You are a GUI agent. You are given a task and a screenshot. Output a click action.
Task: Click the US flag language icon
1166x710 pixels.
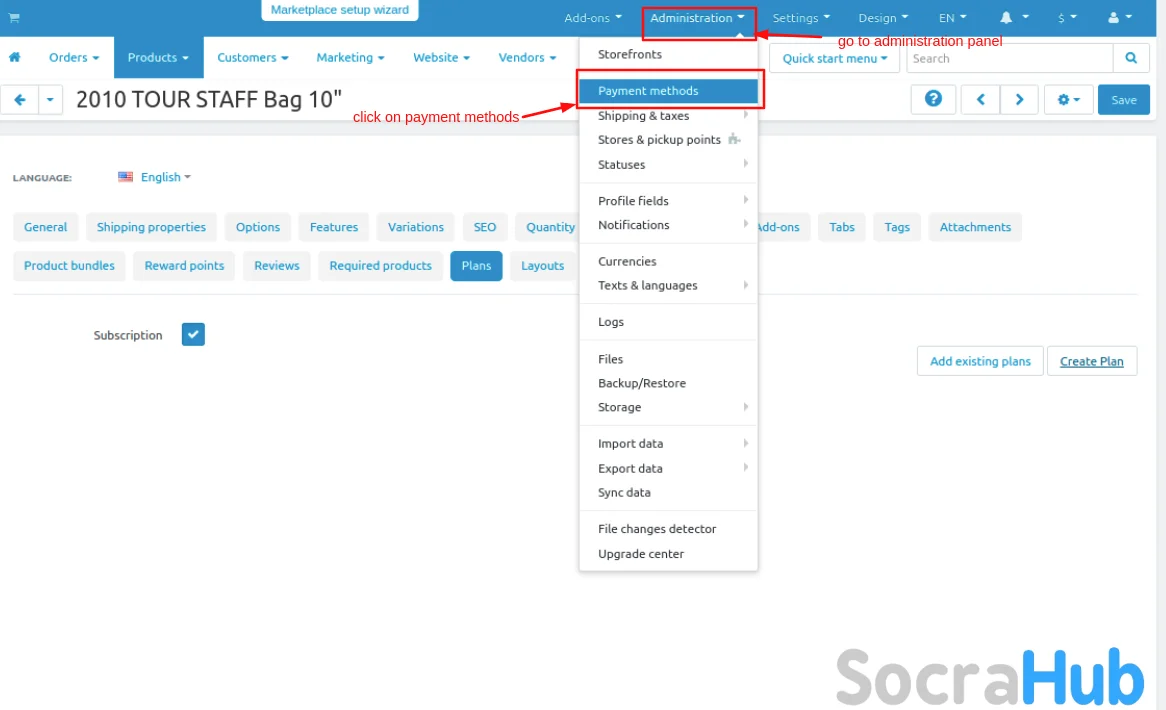(x=125, y=177)
